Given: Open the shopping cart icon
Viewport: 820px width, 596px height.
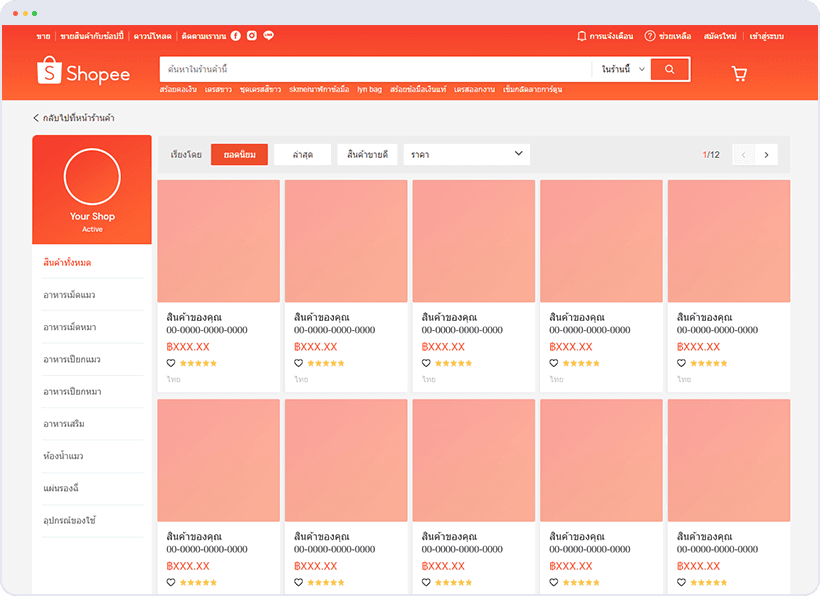Looking at the screenshot, I should tap(738, 73).
